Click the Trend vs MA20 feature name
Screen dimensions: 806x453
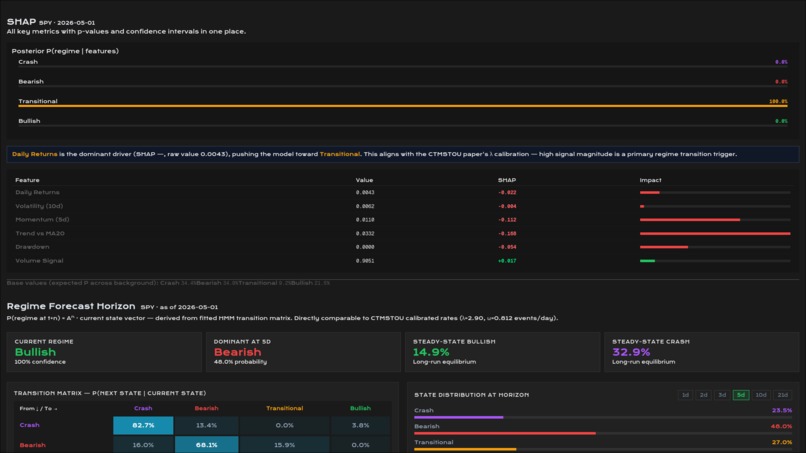(x=40, y=233)
